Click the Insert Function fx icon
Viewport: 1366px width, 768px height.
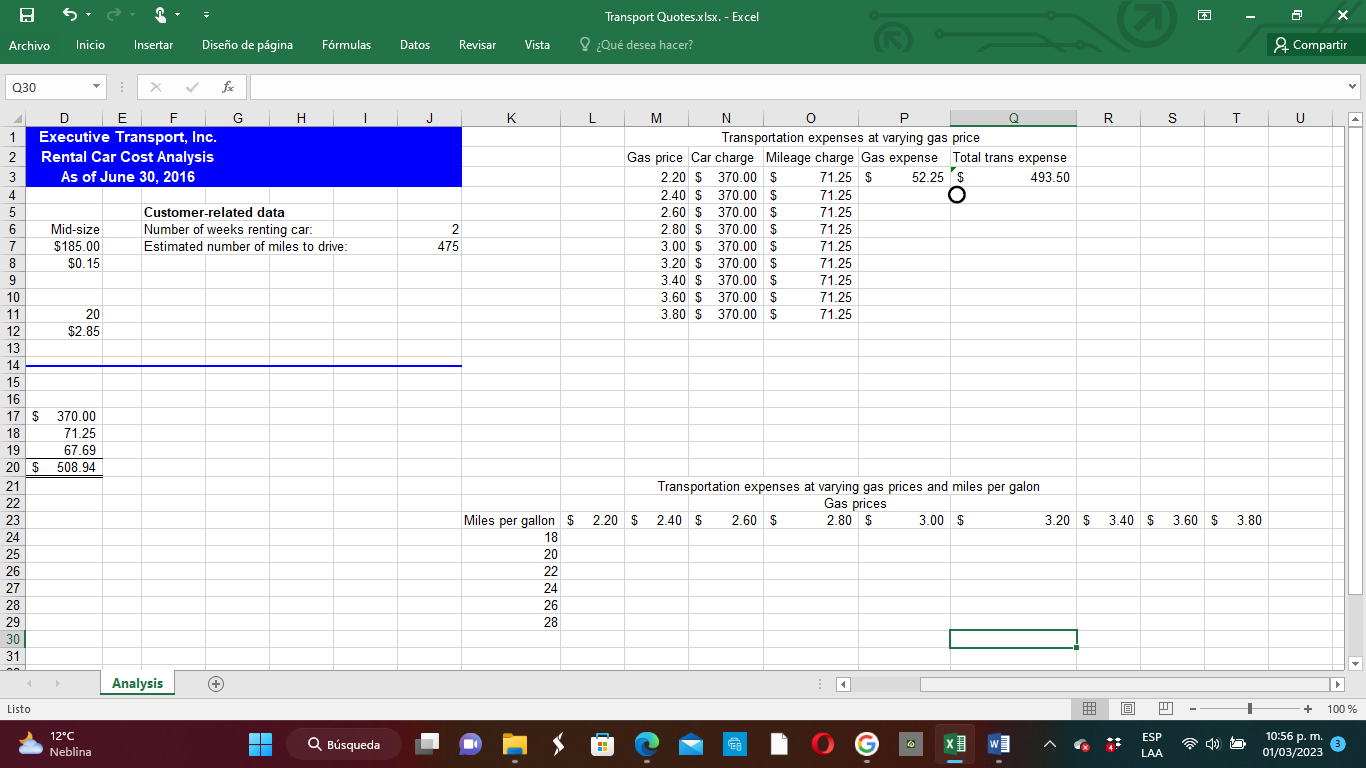point(228,87)
